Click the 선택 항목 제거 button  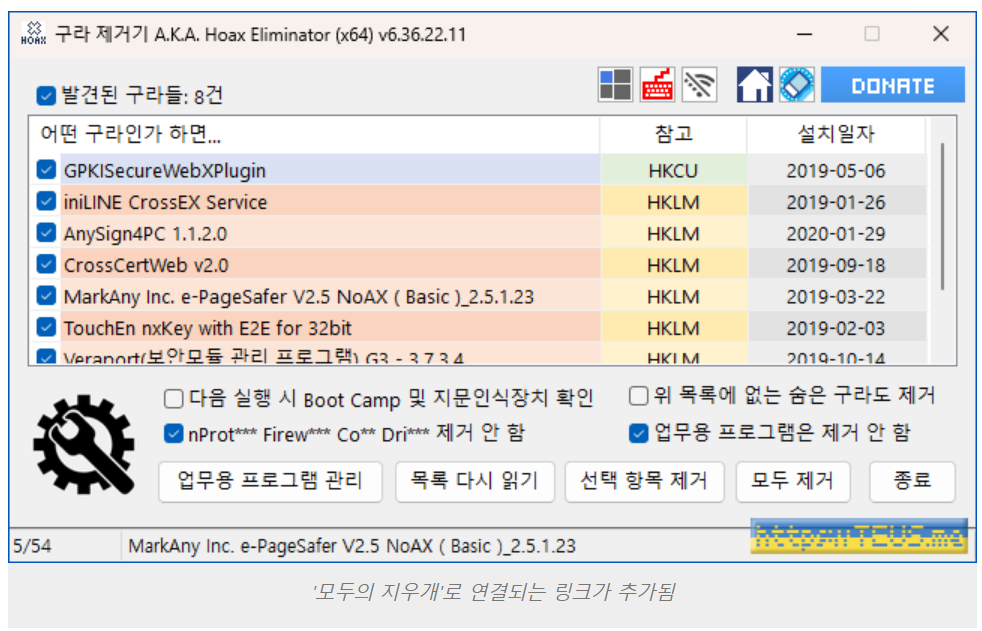(644, 481)
